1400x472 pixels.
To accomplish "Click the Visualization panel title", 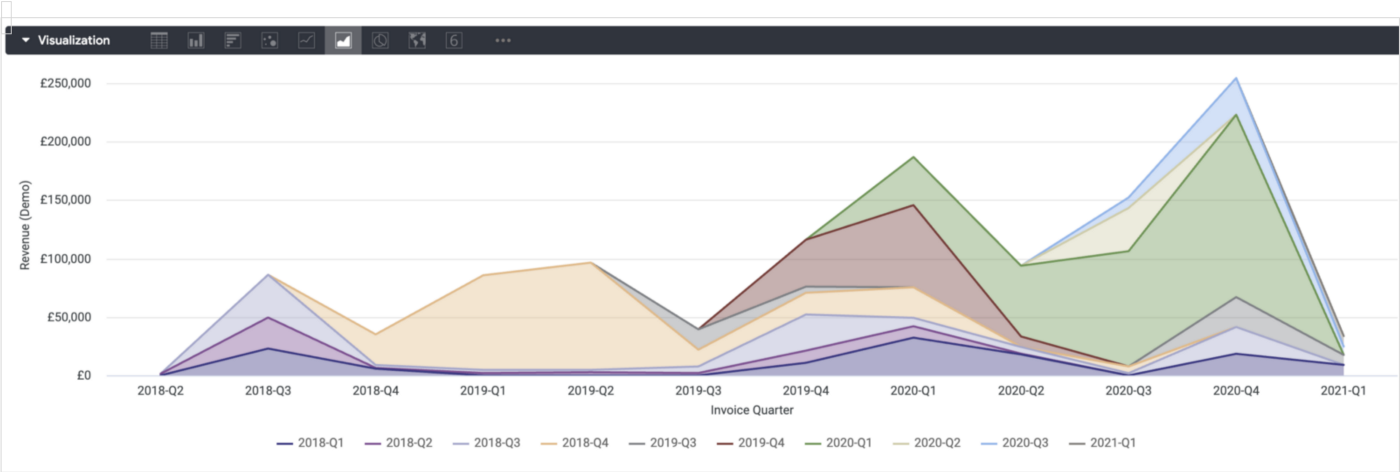I will pyautogui.click(x=74, y=41).
